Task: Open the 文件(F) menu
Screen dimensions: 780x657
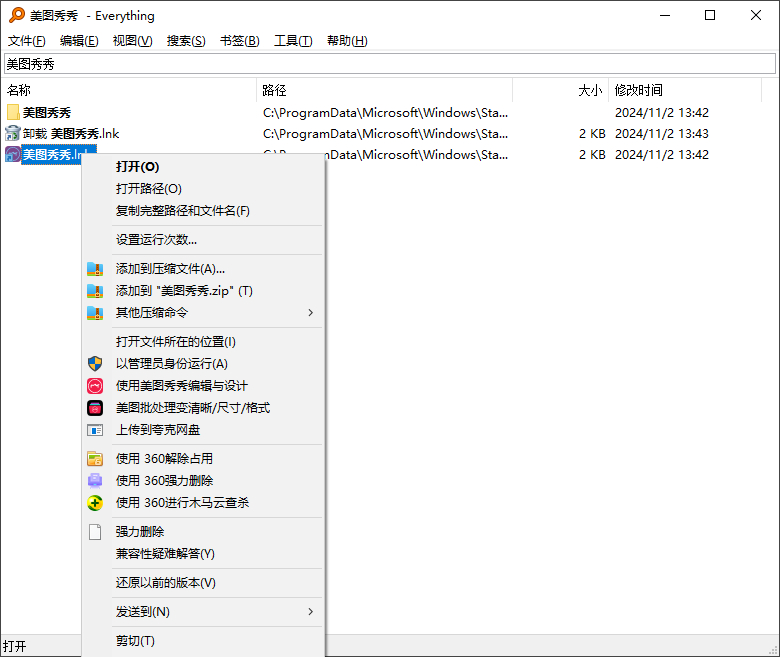Action: click(x=27, y=41)
